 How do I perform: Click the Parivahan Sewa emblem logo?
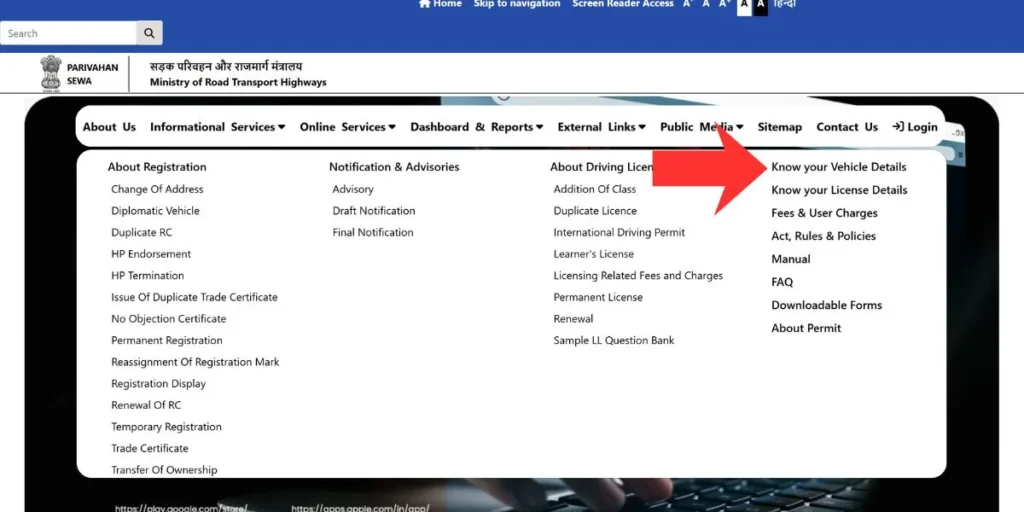[51, 74]
